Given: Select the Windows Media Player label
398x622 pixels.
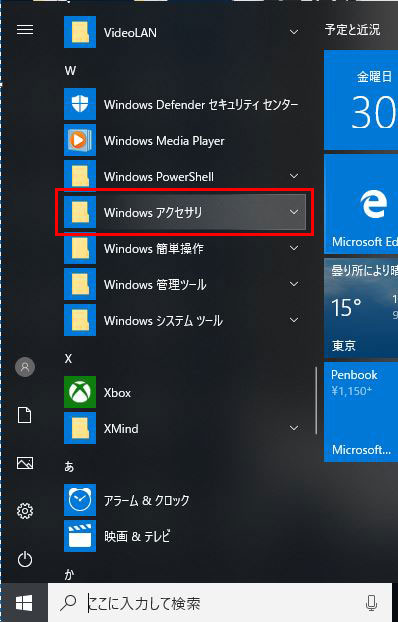Looking at the screenshot, I should coord(164,141).
